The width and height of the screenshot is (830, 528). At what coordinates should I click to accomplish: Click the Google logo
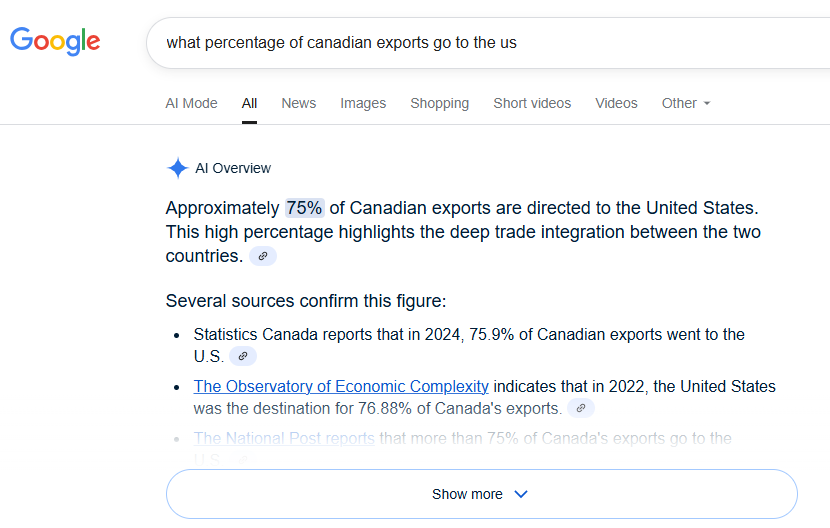55,41
